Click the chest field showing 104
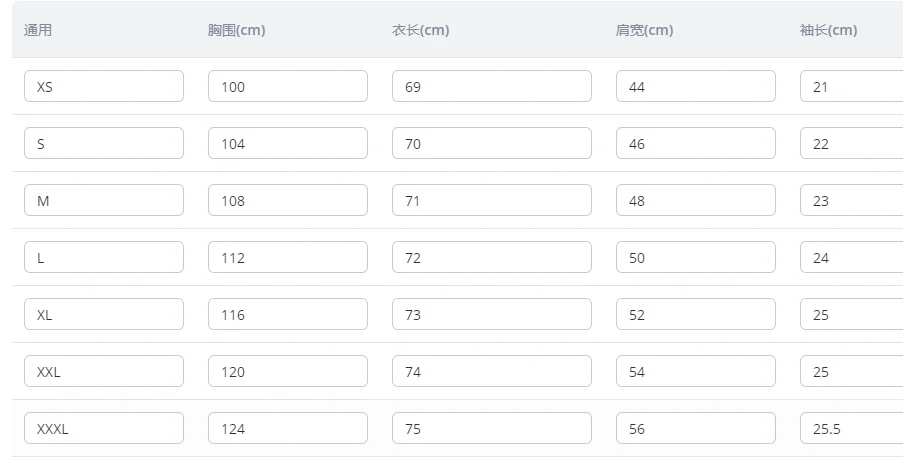Viewport: 903px width, 460px height. pyautogui.click(x=288, y=143)
